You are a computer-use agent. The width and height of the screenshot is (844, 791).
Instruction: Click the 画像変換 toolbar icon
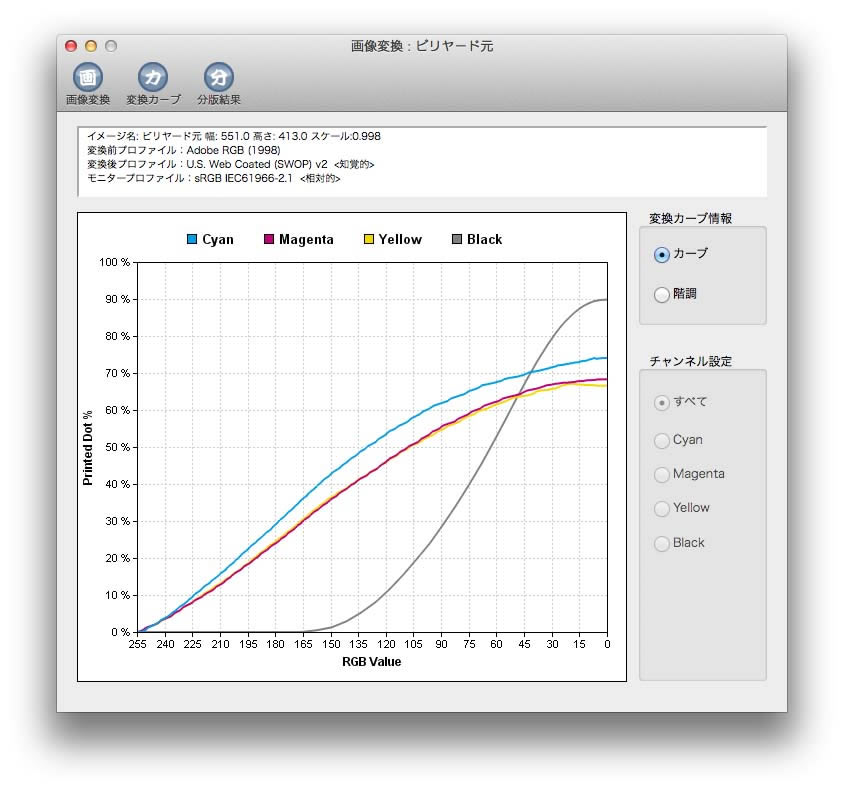[88, 77]
